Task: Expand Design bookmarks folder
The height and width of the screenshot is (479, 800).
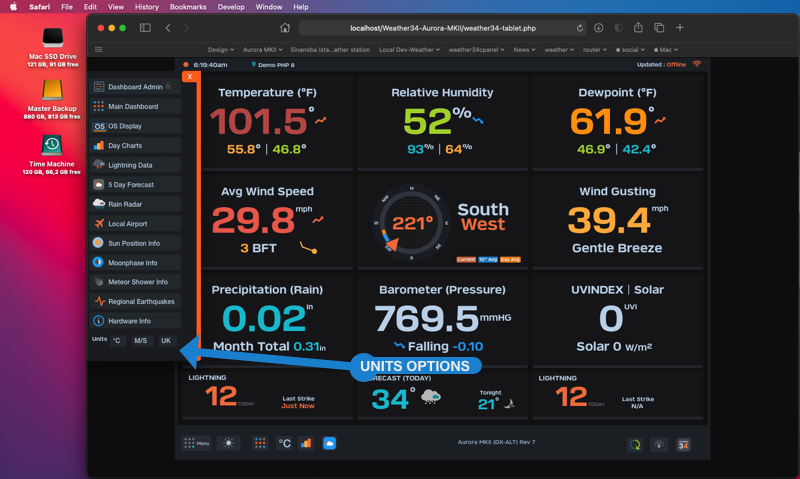Action: point(221,49)
